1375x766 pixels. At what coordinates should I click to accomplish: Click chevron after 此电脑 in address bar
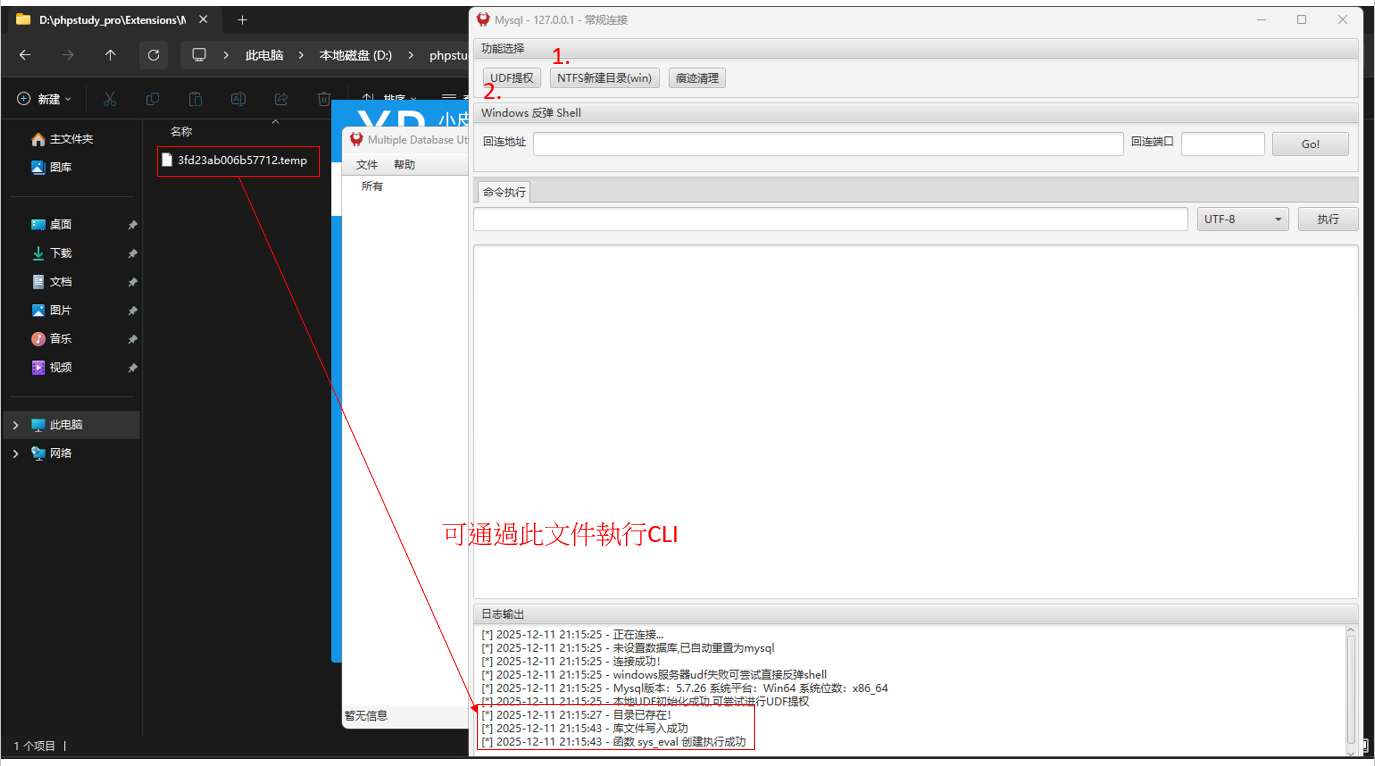tap(301, 55)
